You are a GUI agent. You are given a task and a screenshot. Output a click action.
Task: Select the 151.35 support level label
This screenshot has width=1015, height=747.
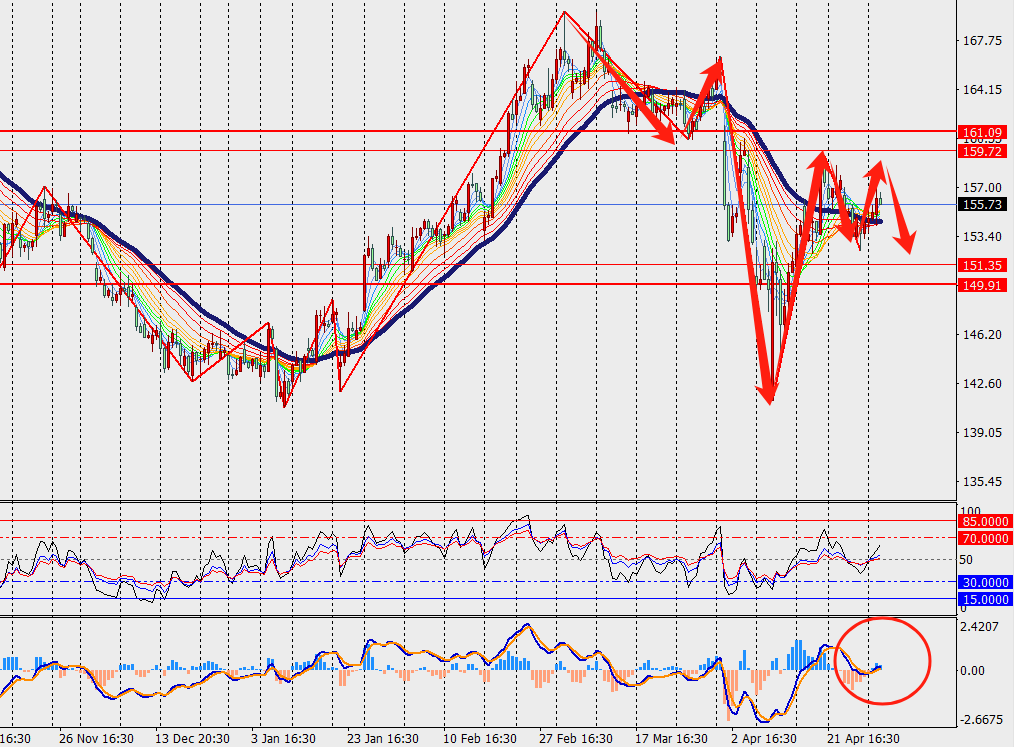pyautogui.click(x=981, y=265)
